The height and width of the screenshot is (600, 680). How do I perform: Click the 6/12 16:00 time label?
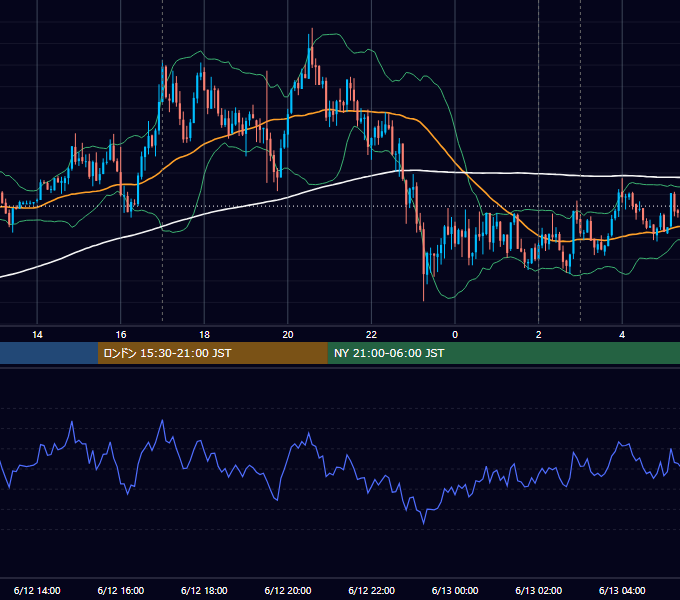point(121,590)
